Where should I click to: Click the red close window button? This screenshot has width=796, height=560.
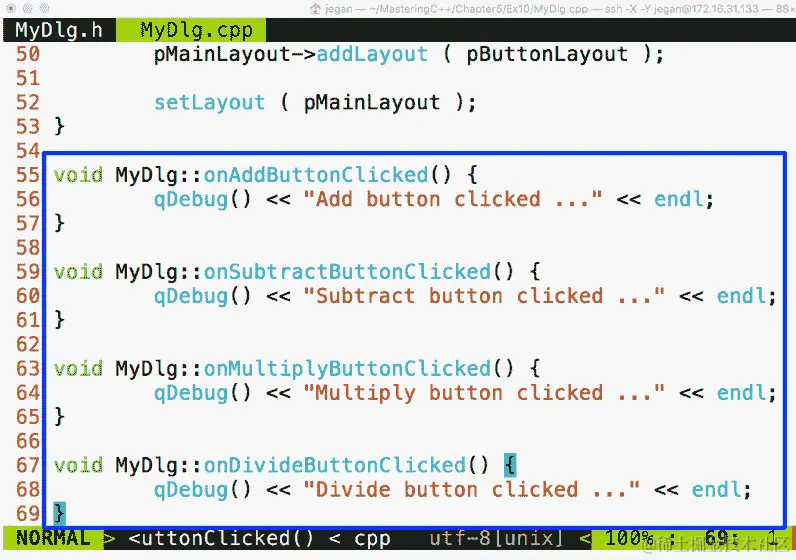coord(11,8)
